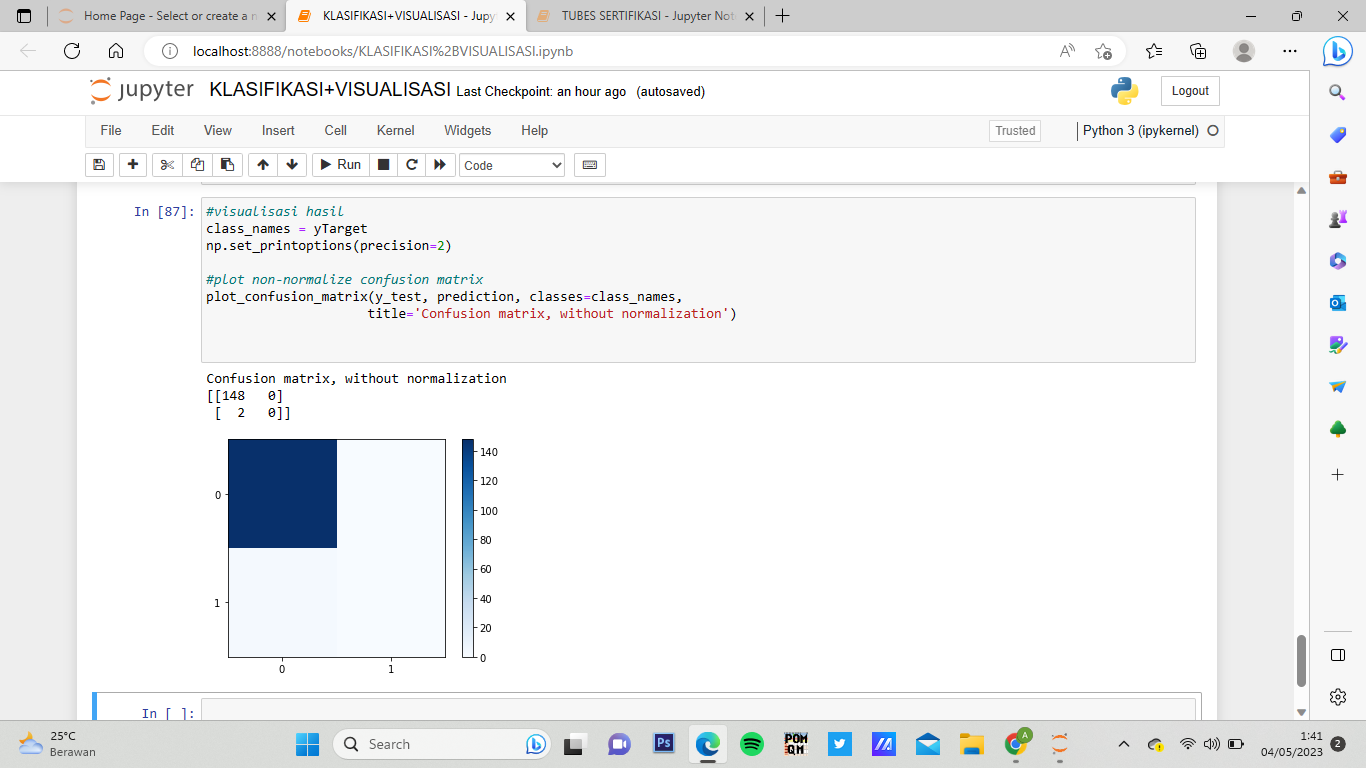
Task: Move selected cell up arrow
Action: [263, 165]
